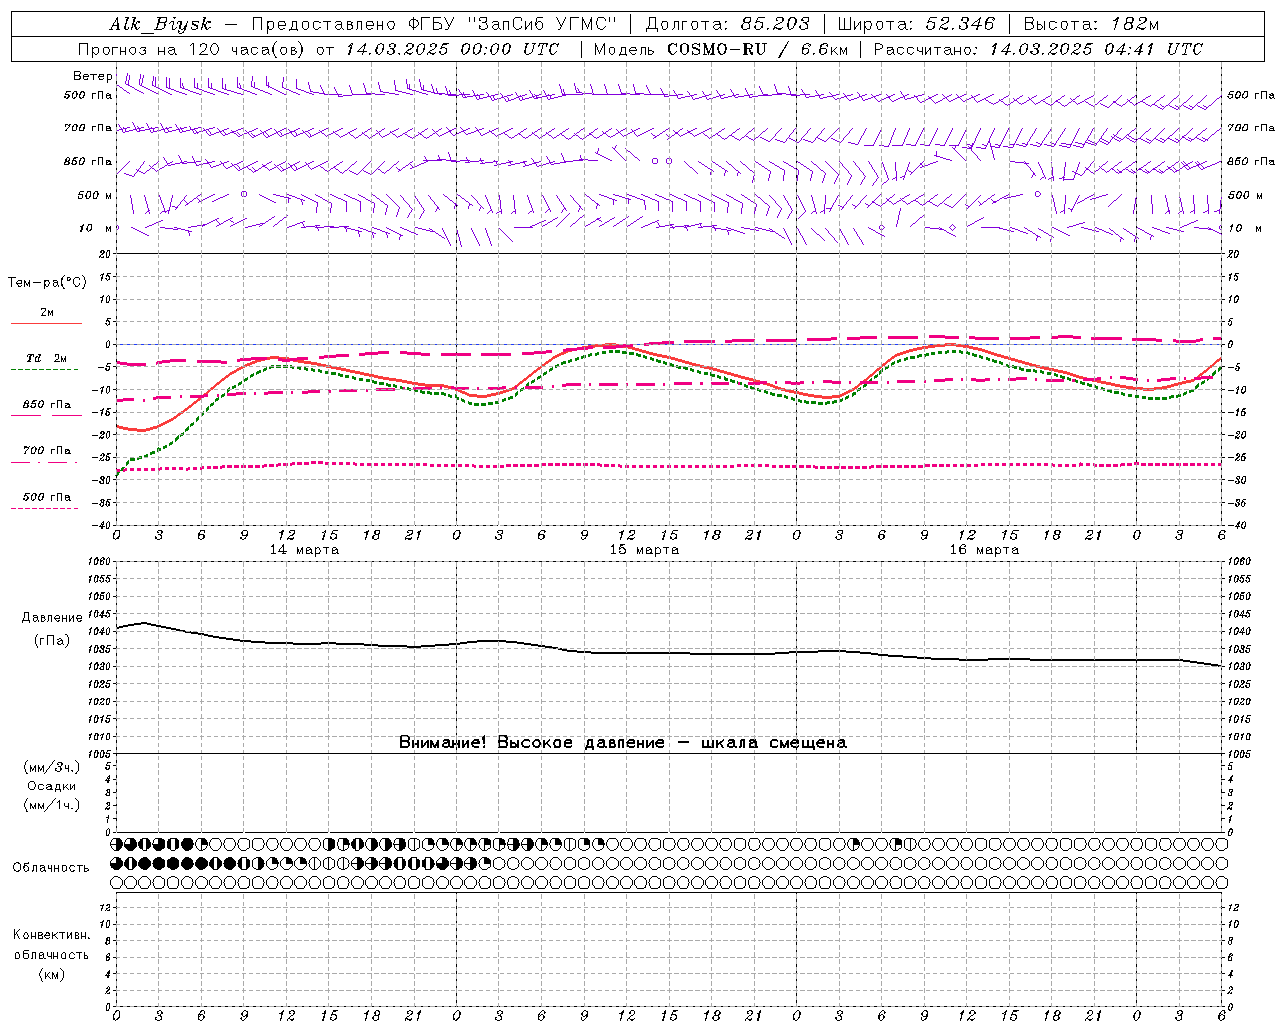Select the model name COSMO-RU / 6.6км

pos(757,49)
